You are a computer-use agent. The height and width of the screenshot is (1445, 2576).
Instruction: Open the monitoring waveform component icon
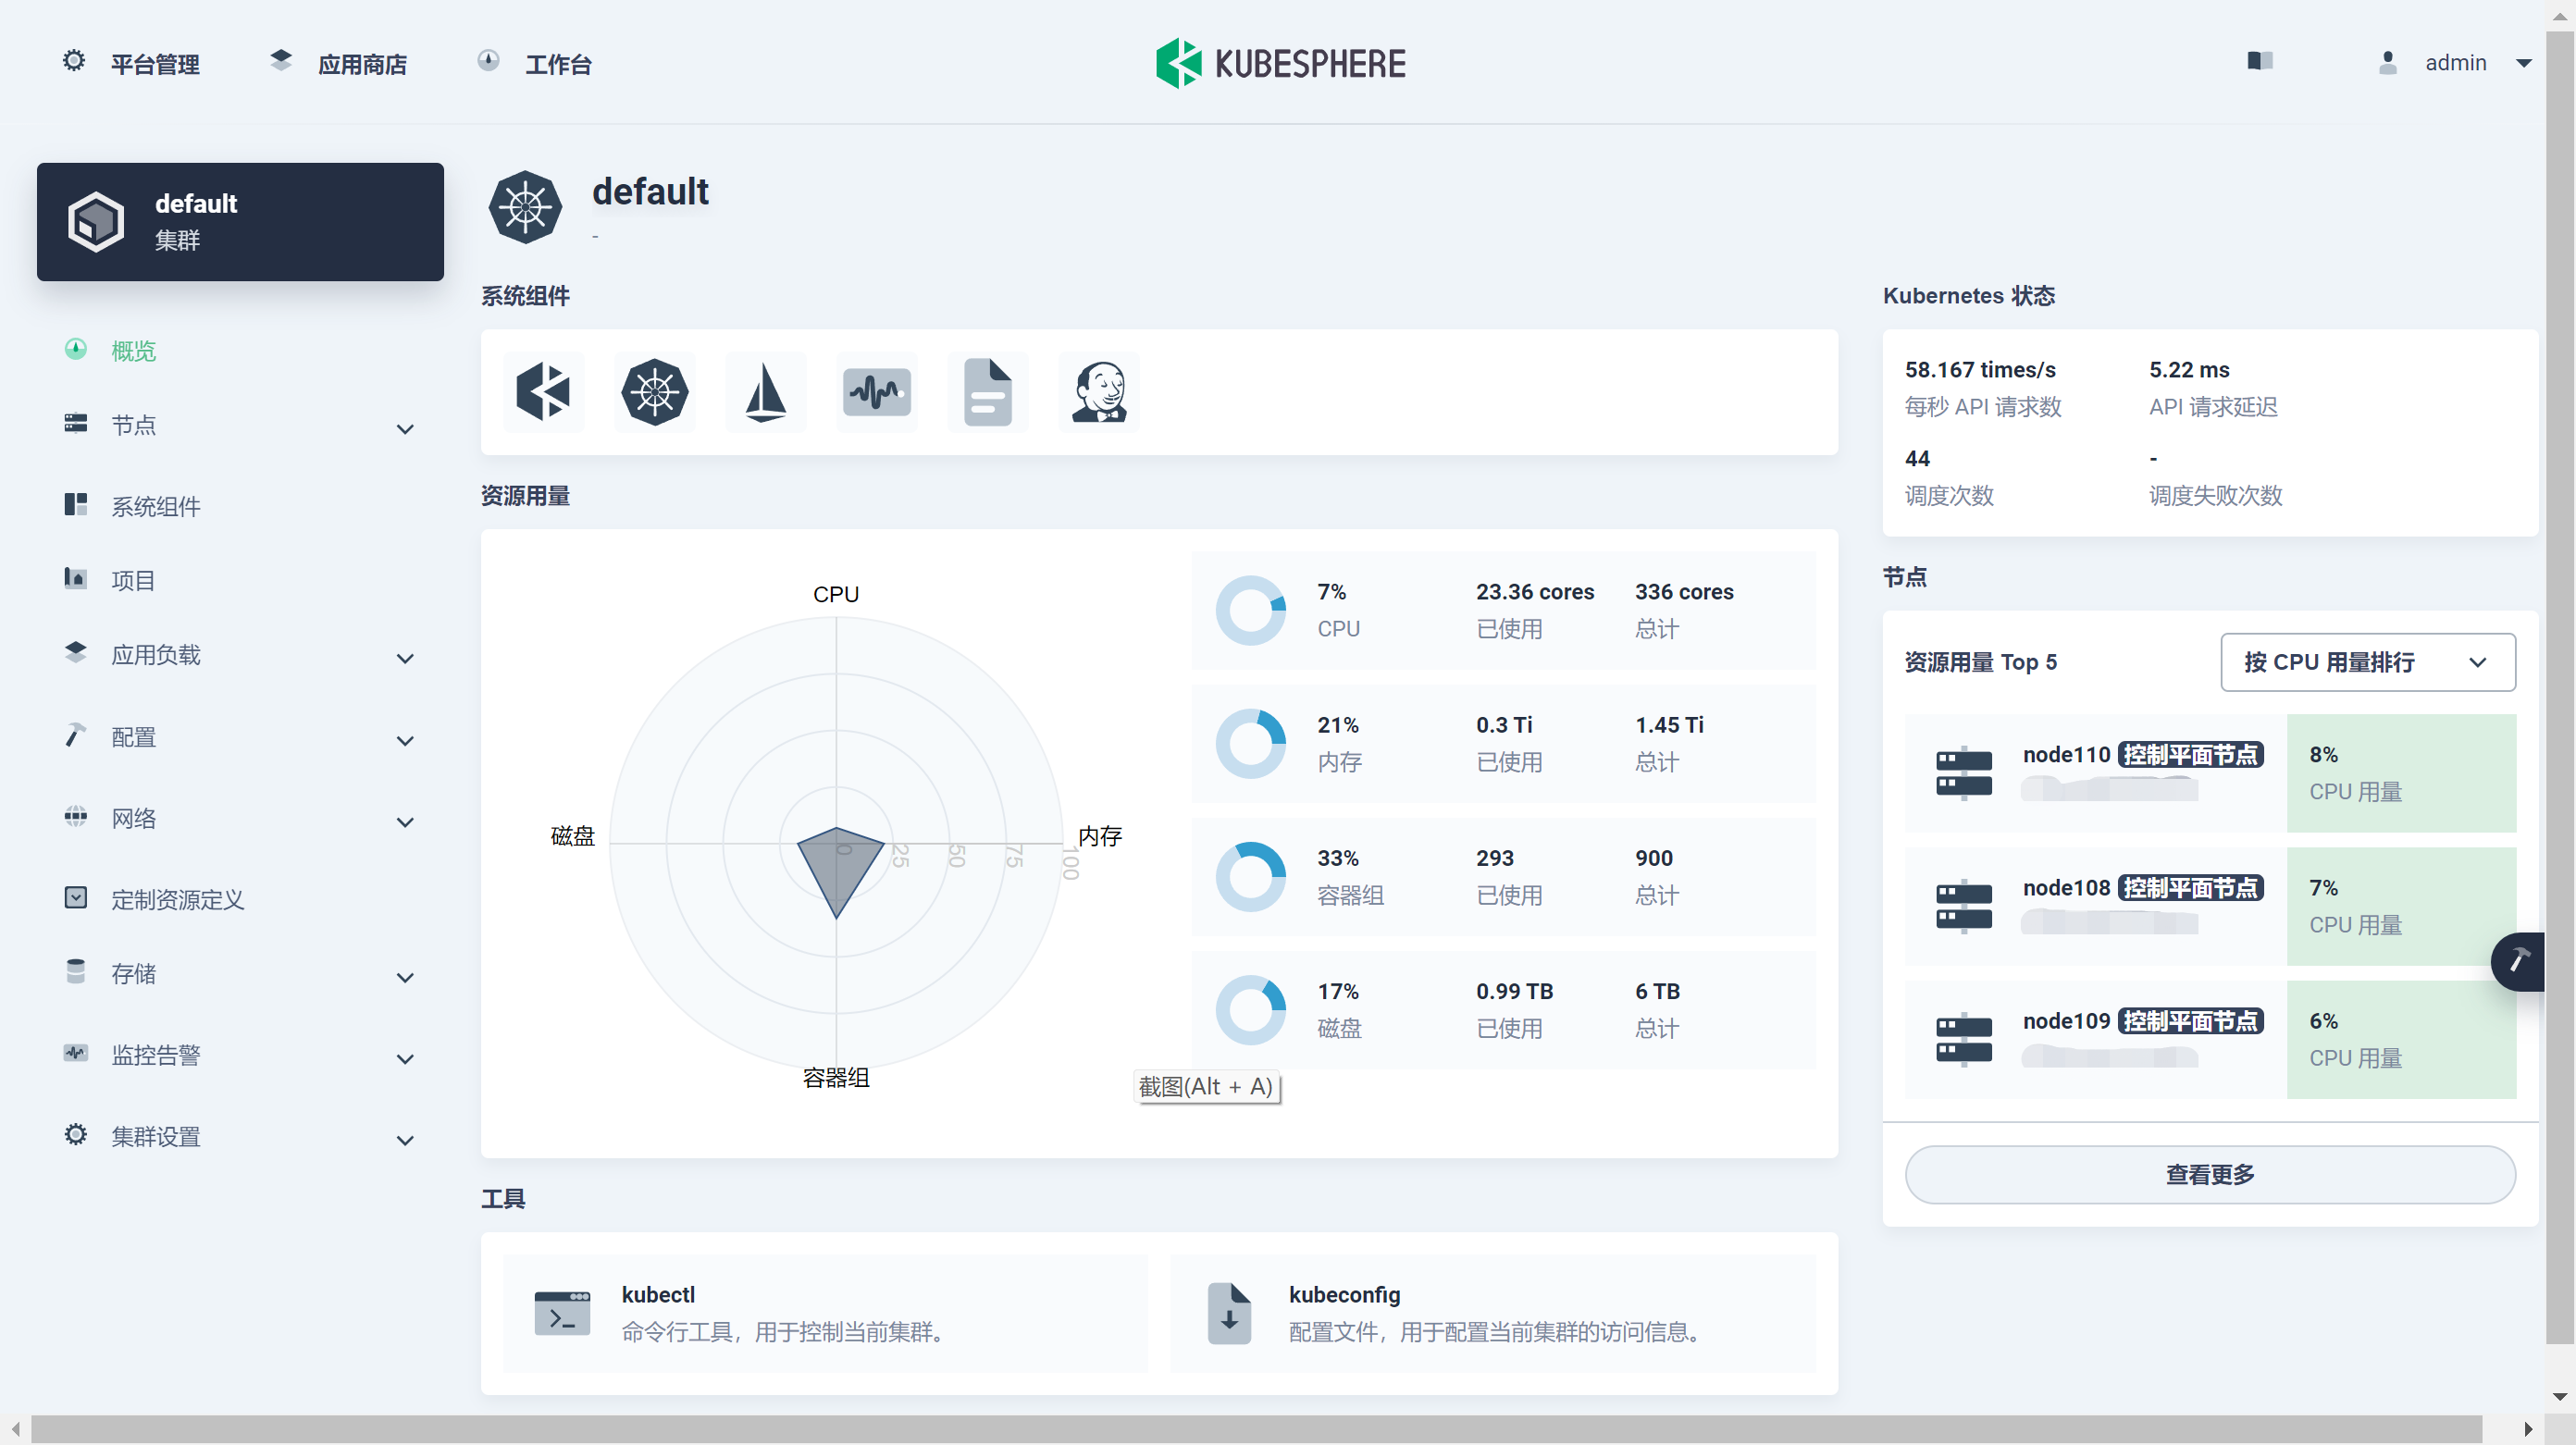[x=876, y=392]
